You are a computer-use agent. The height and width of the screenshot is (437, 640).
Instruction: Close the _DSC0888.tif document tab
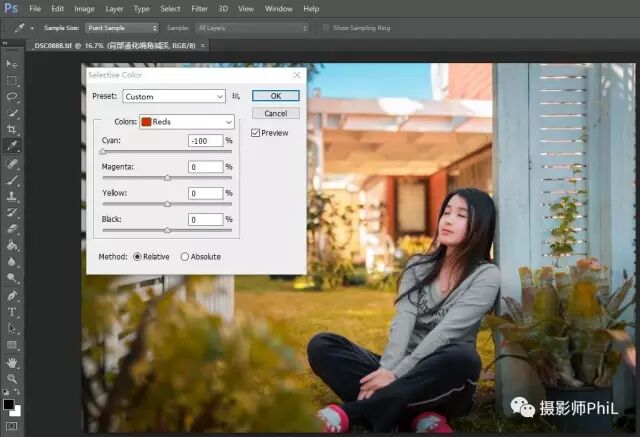tap(202, 46)
